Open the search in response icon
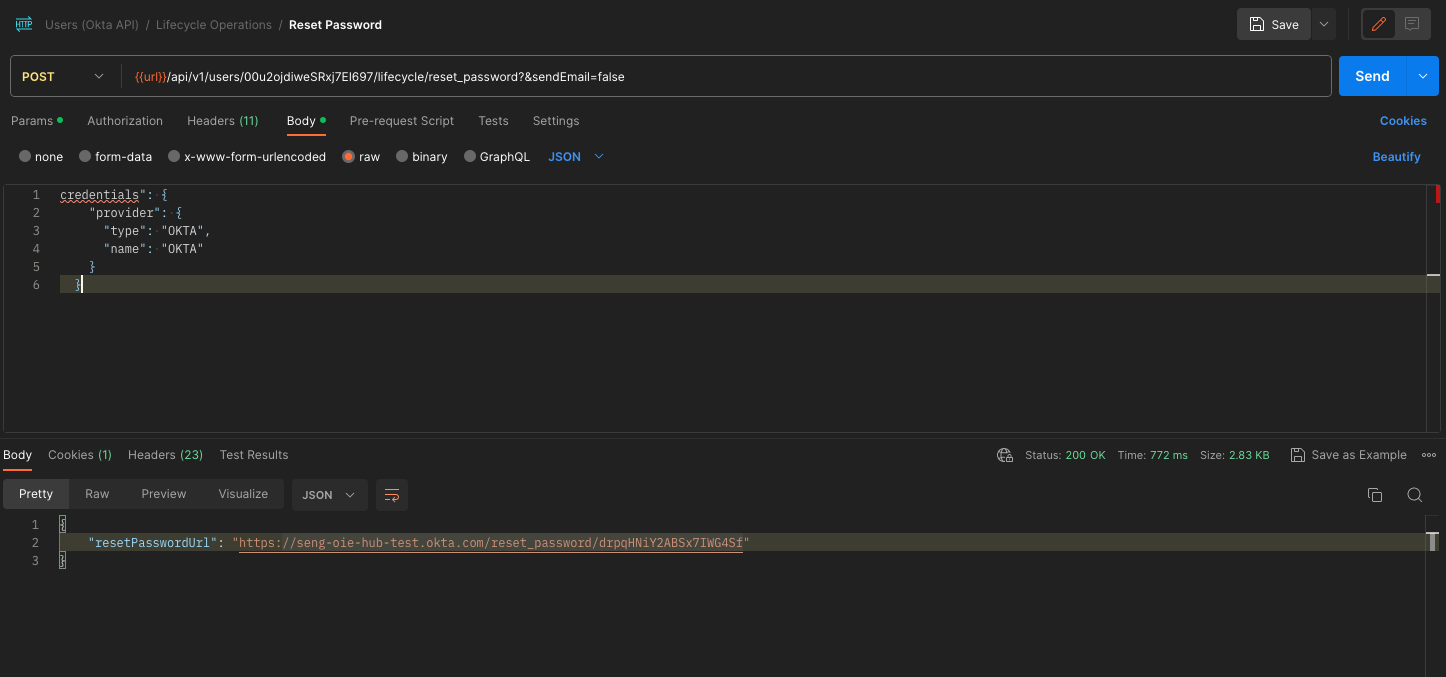The image size is (1446, 677). [x=1414, y=494]
